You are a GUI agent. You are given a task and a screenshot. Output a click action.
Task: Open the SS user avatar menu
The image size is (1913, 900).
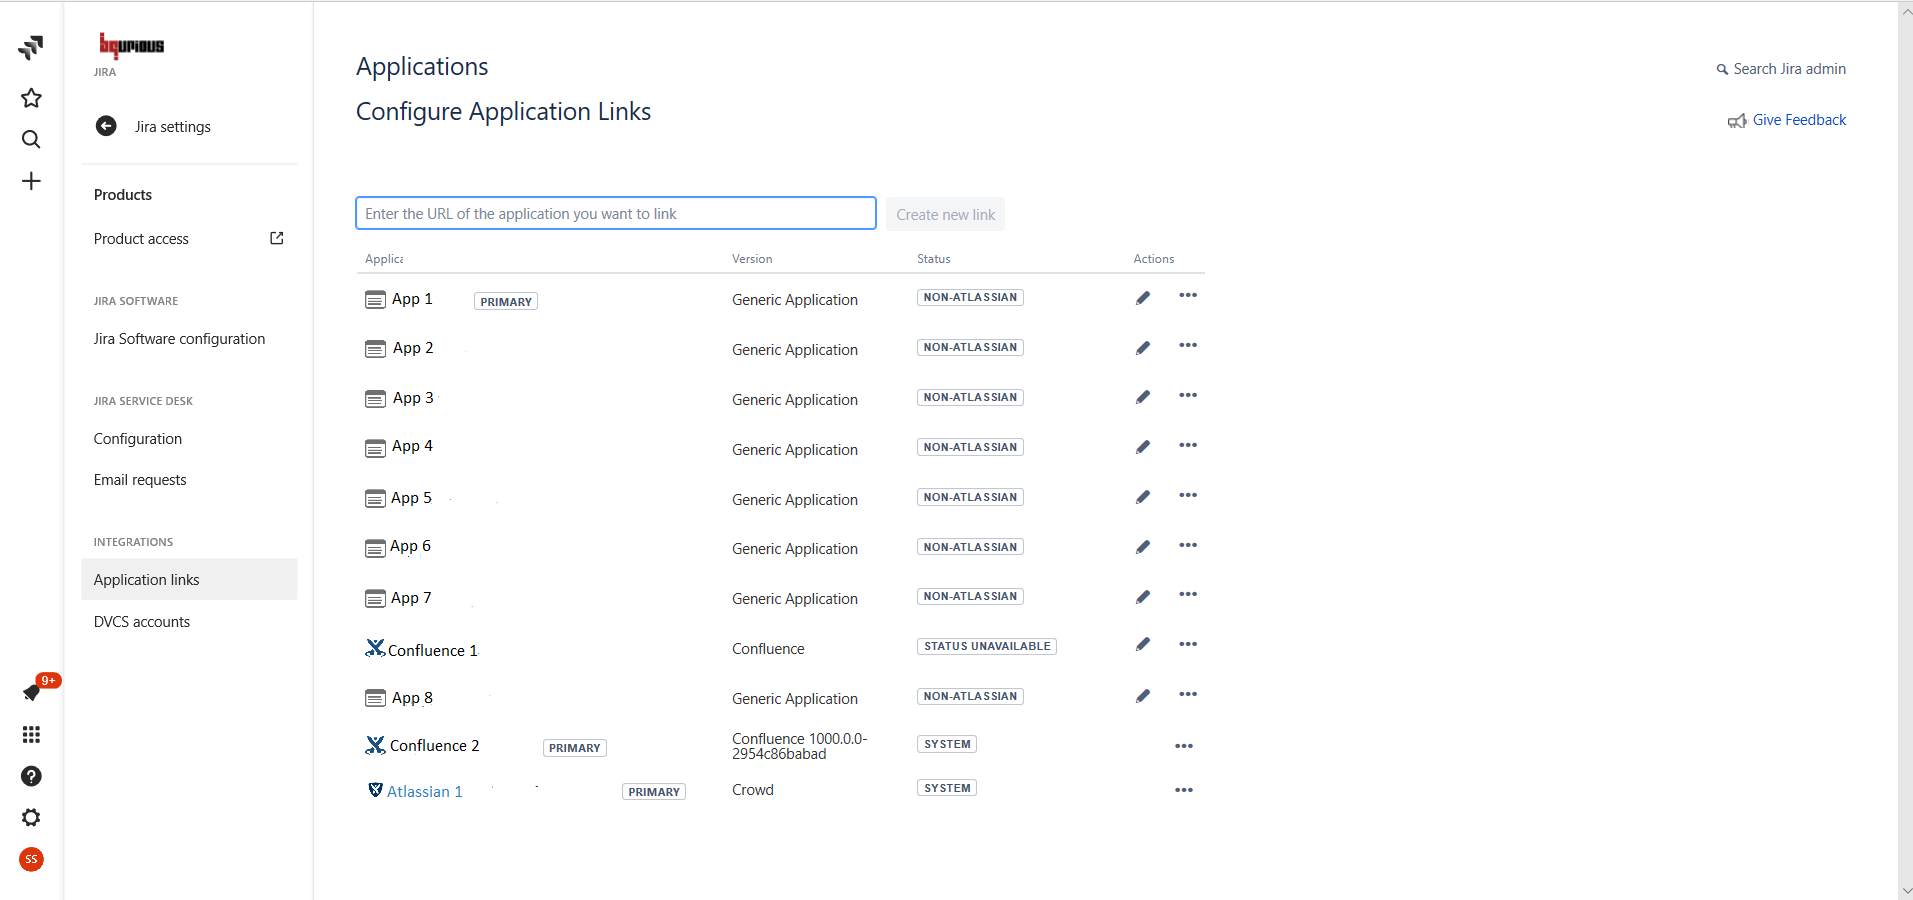[x=31, y=859]
